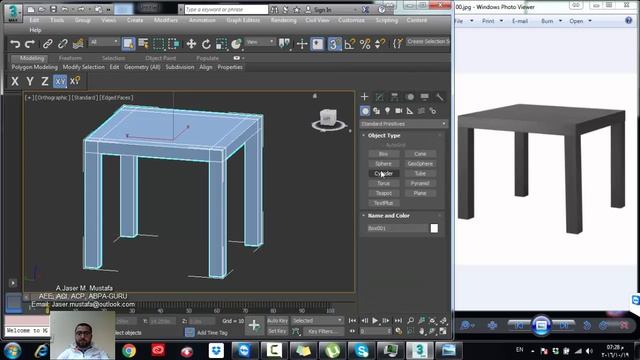Click the Select and Place icon

click(x=236, y=44)
